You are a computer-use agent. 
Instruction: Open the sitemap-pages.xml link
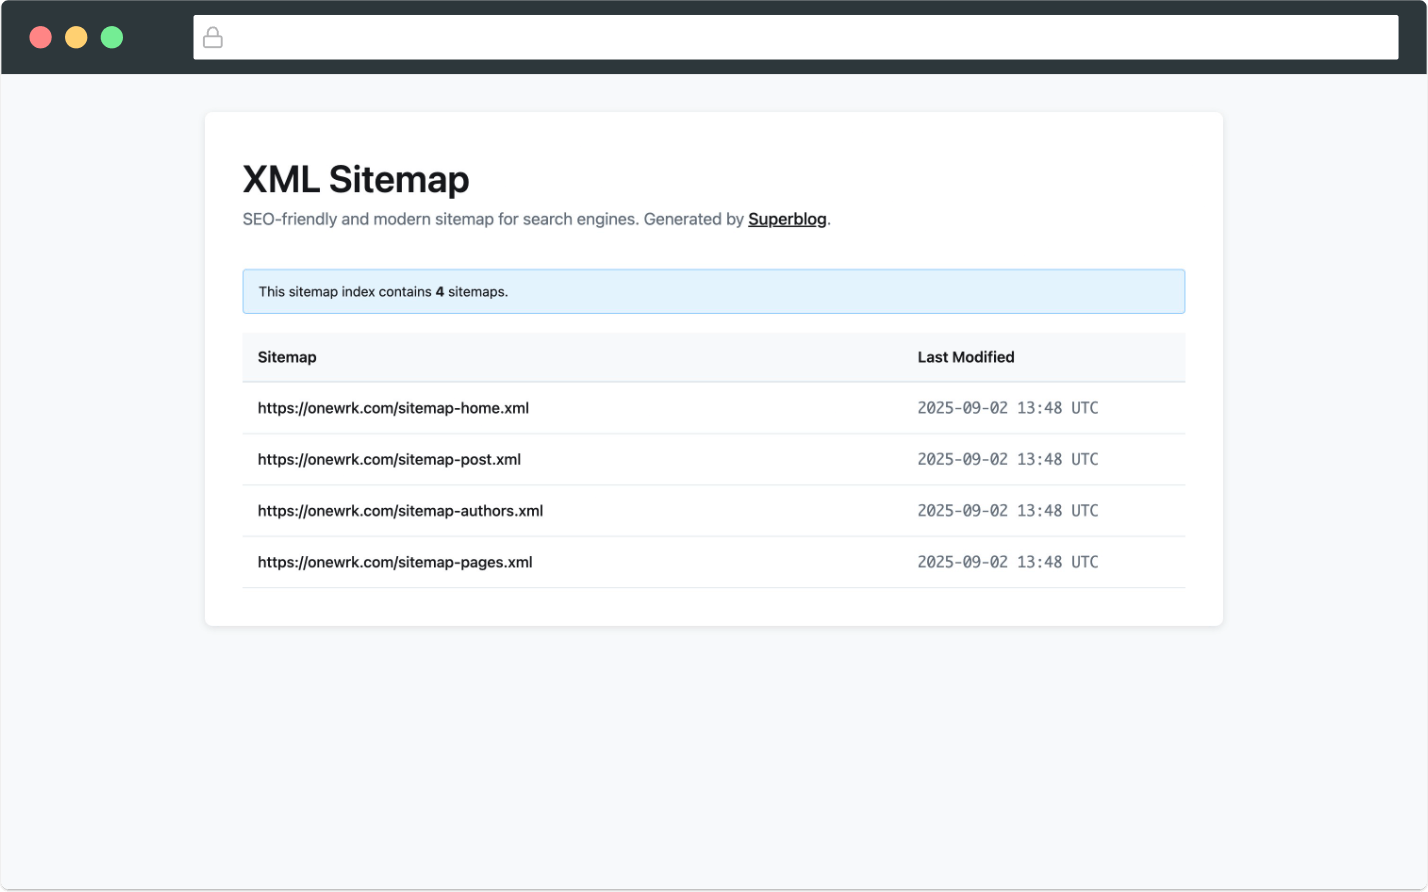point(394,562)
